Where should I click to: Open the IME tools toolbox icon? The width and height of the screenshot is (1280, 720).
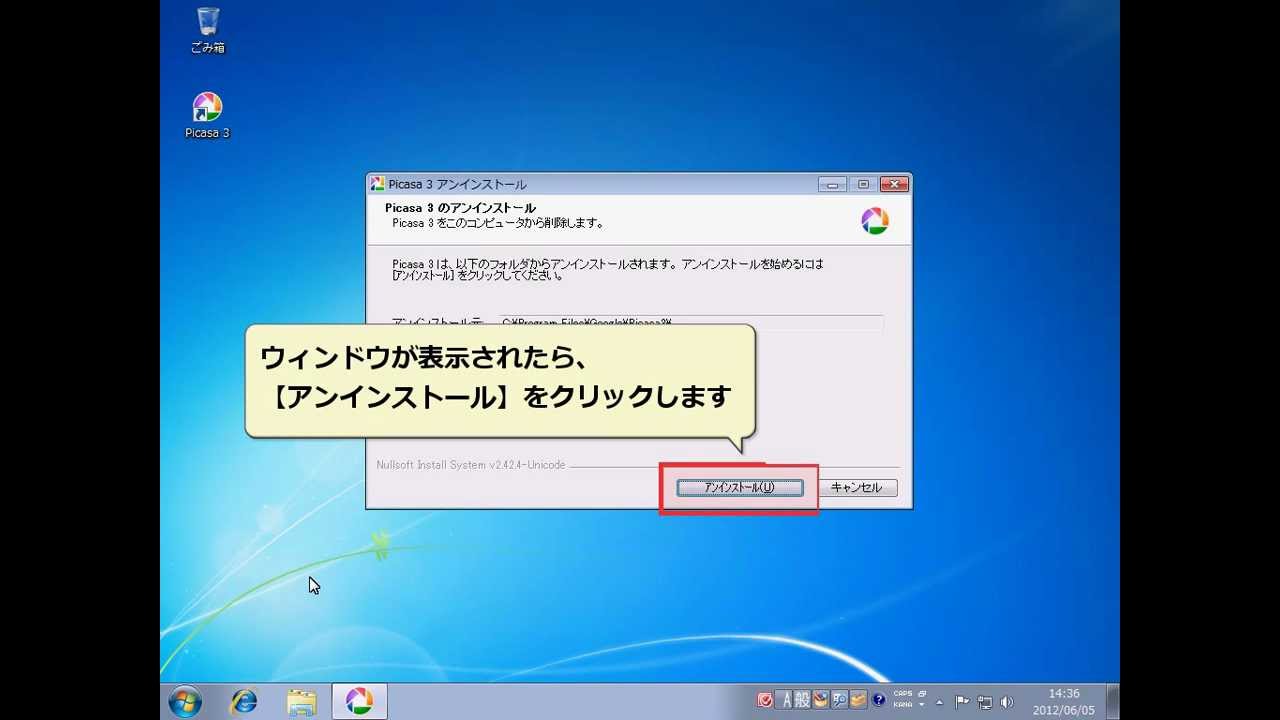(x=858, y=700)
